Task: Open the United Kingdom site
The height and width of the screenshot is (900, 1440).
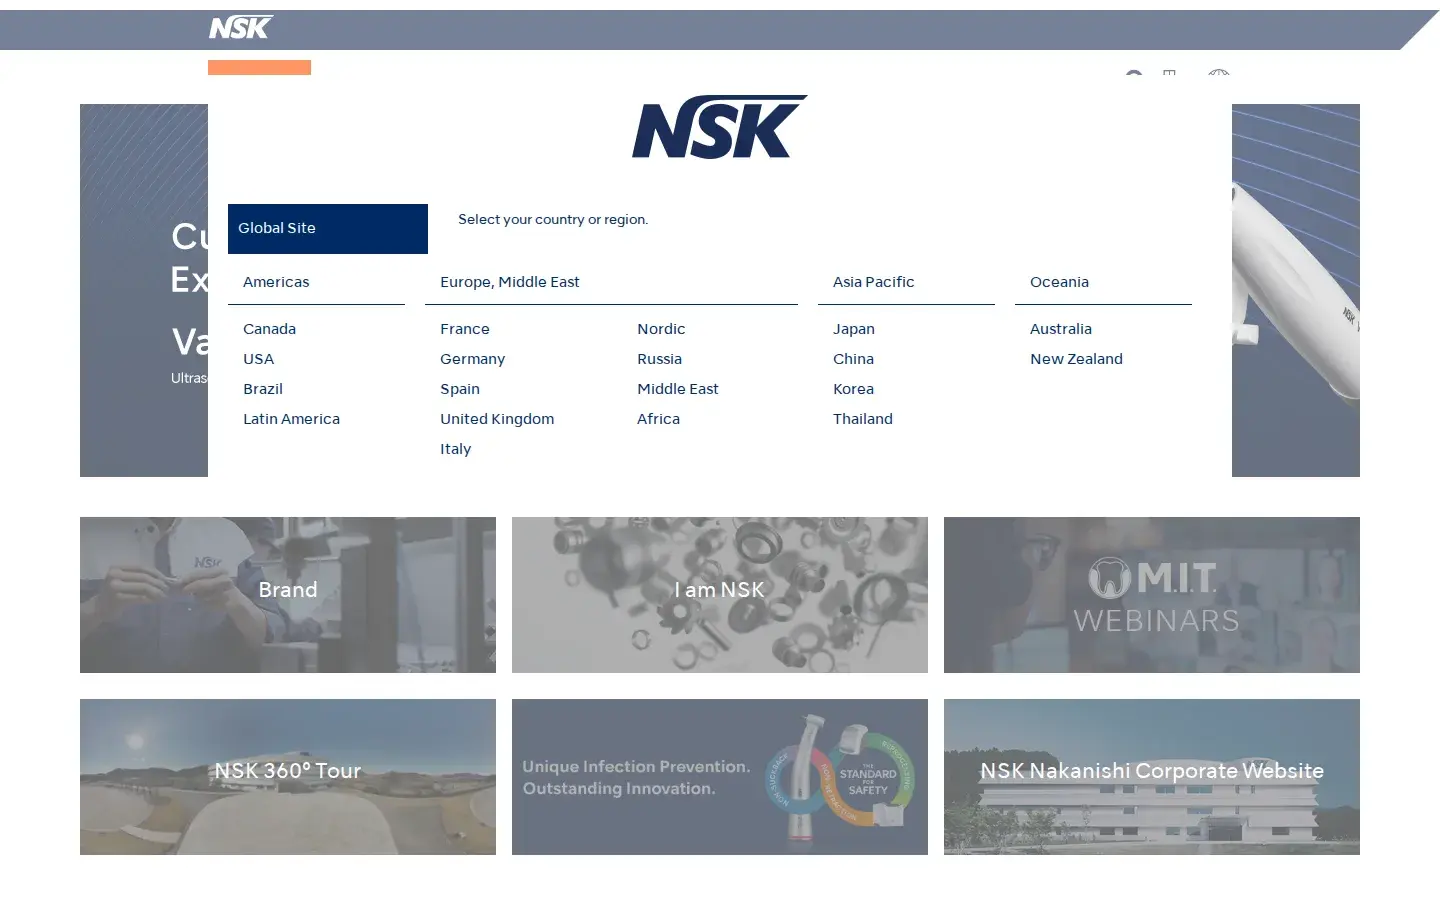Action: click(x=497, y=419)
